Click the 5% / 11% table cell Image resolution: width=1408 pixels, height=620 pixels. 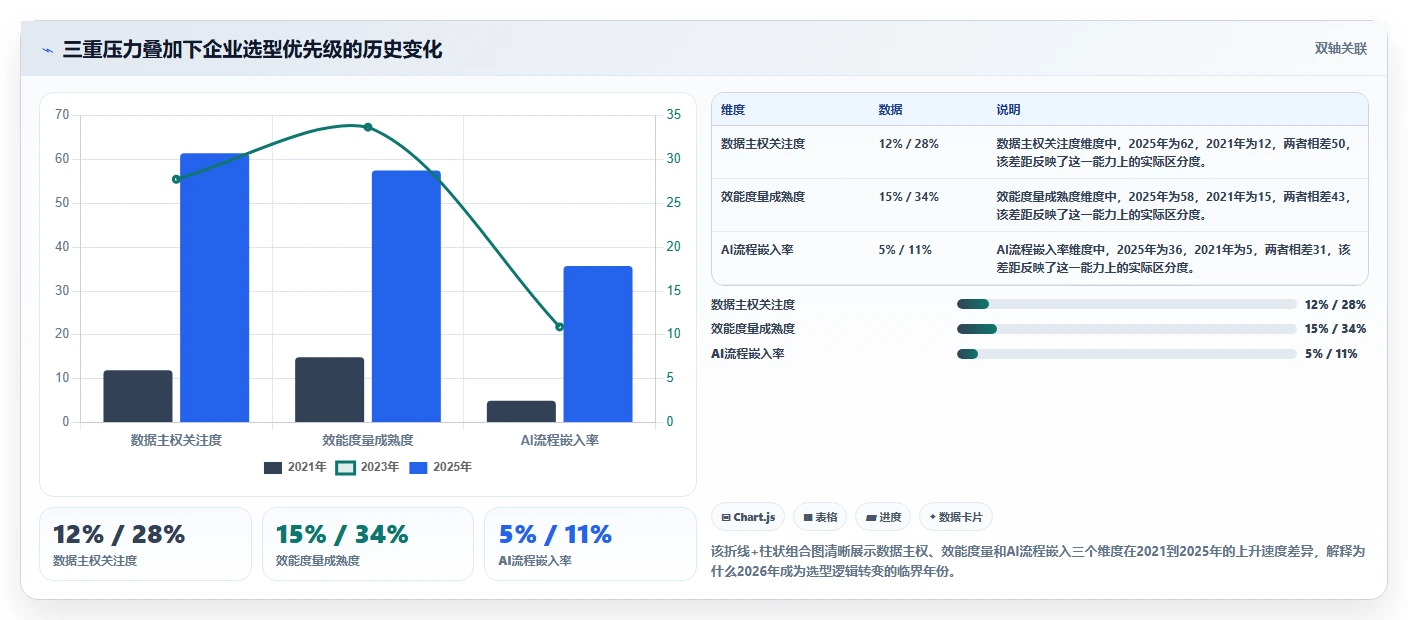click(905, 250)
